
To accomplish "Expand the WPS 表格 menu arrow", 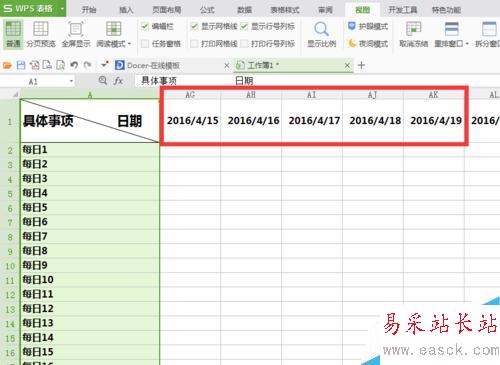I will [x=62, y=8].
